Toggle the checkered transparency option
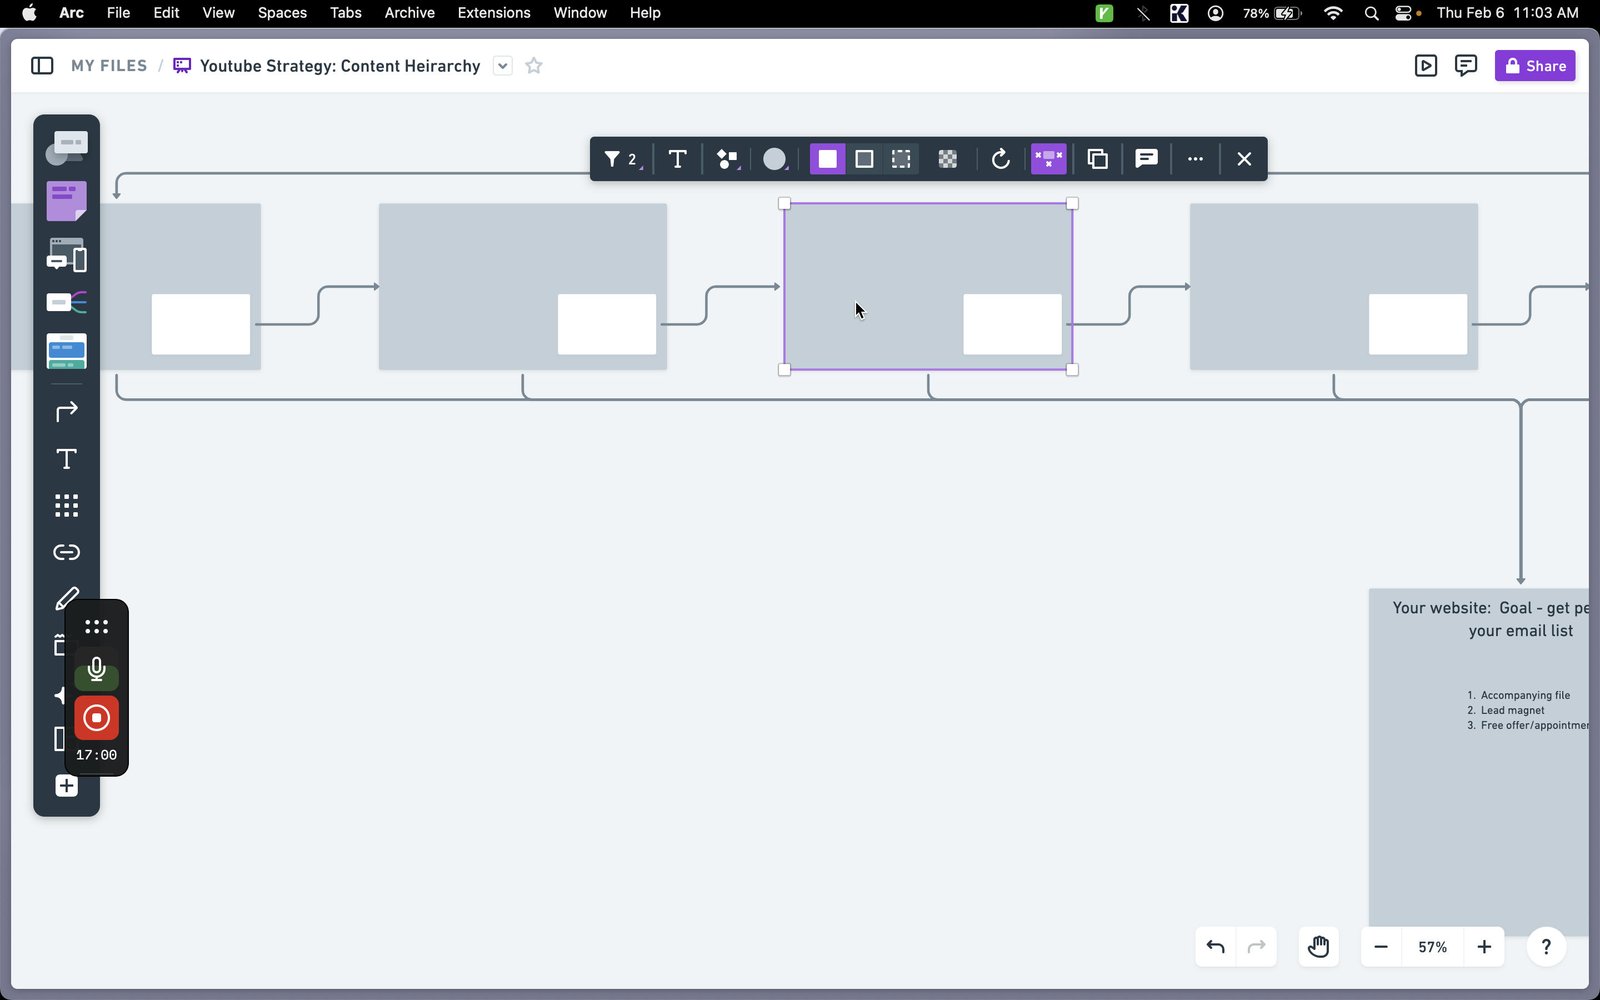This screenshot has height=1000, width=1600. click(x=947, y=159)
